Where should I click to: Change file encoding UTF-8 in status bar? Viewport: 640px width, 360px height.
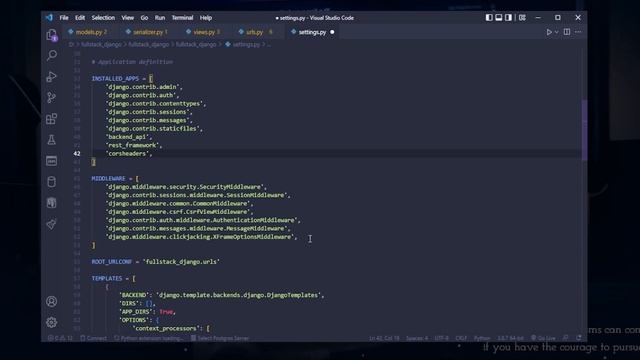(x=441, y=338)
